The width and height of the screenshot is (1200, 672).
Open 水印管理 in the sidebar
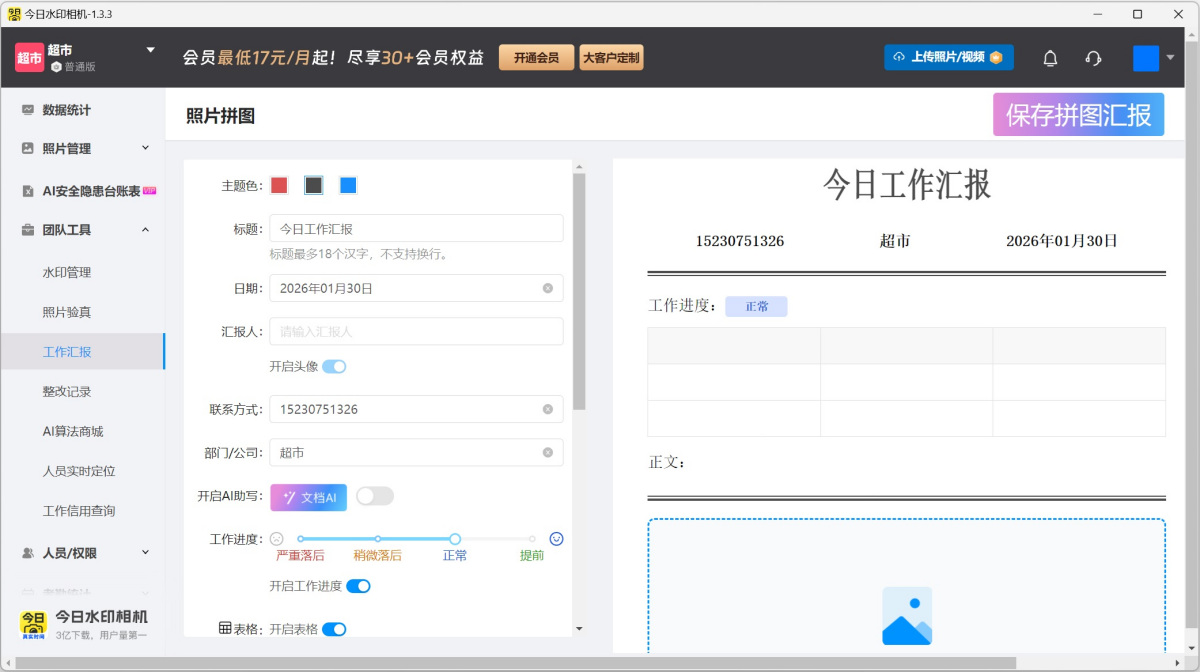[x=67, y=272]
